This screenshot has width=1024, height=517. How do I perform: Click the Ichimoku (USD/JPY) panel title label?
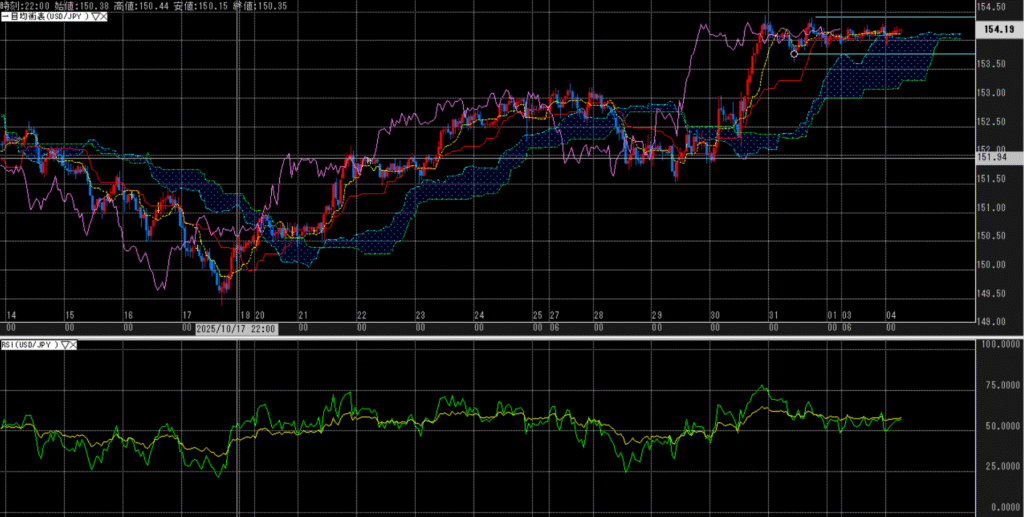[x=43, y=17]
